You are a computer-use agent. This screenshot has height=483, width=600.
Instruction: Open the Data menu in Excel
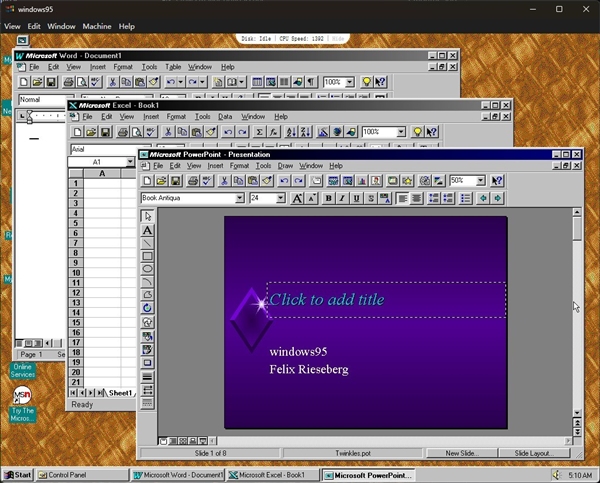pyautogui.click(x=225, y=117)
